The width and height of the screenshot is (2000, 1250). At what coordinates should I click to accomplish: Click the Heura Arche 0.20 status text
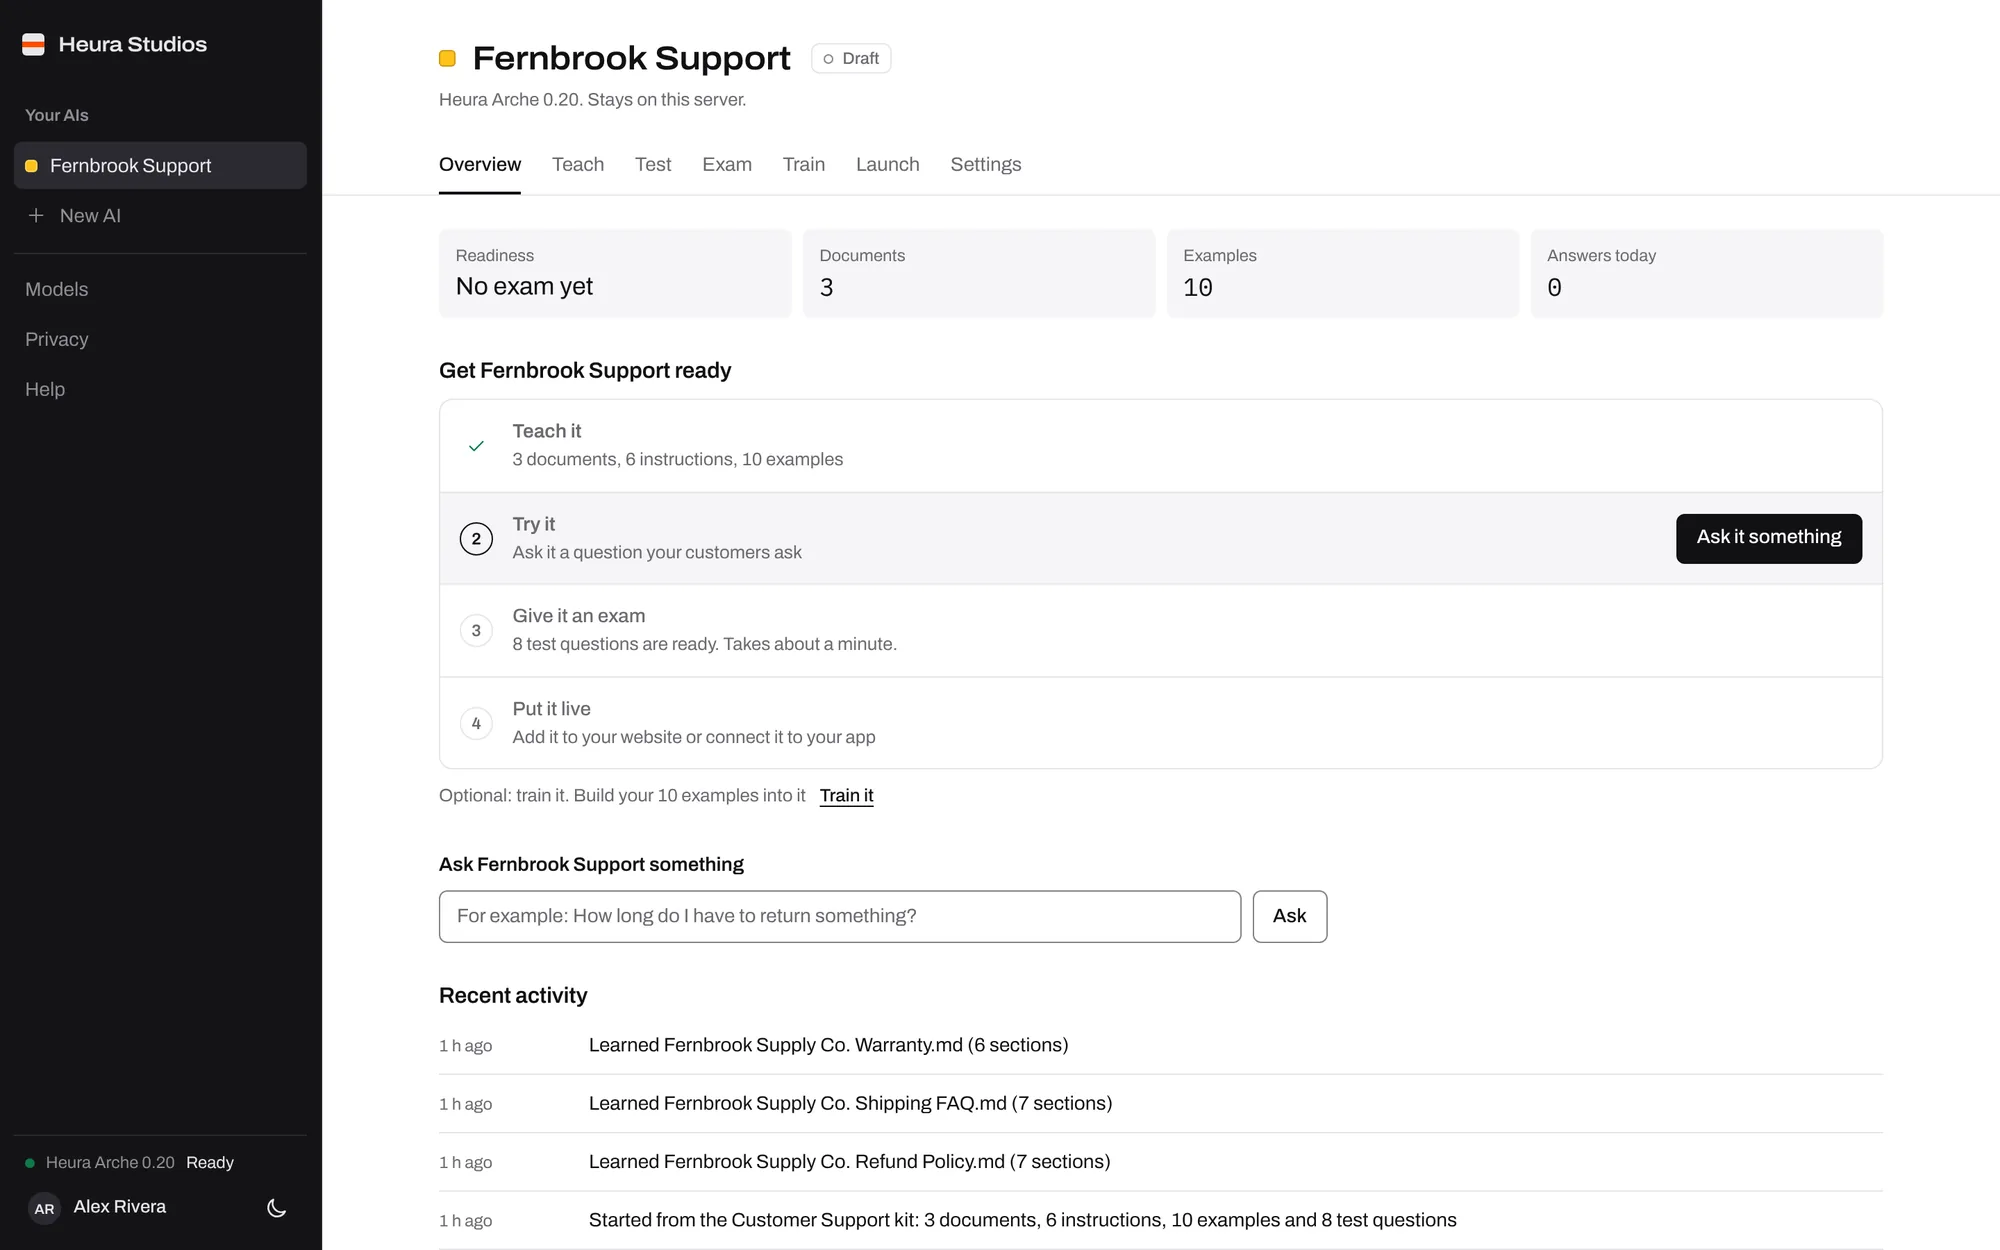click(110, 1163)
